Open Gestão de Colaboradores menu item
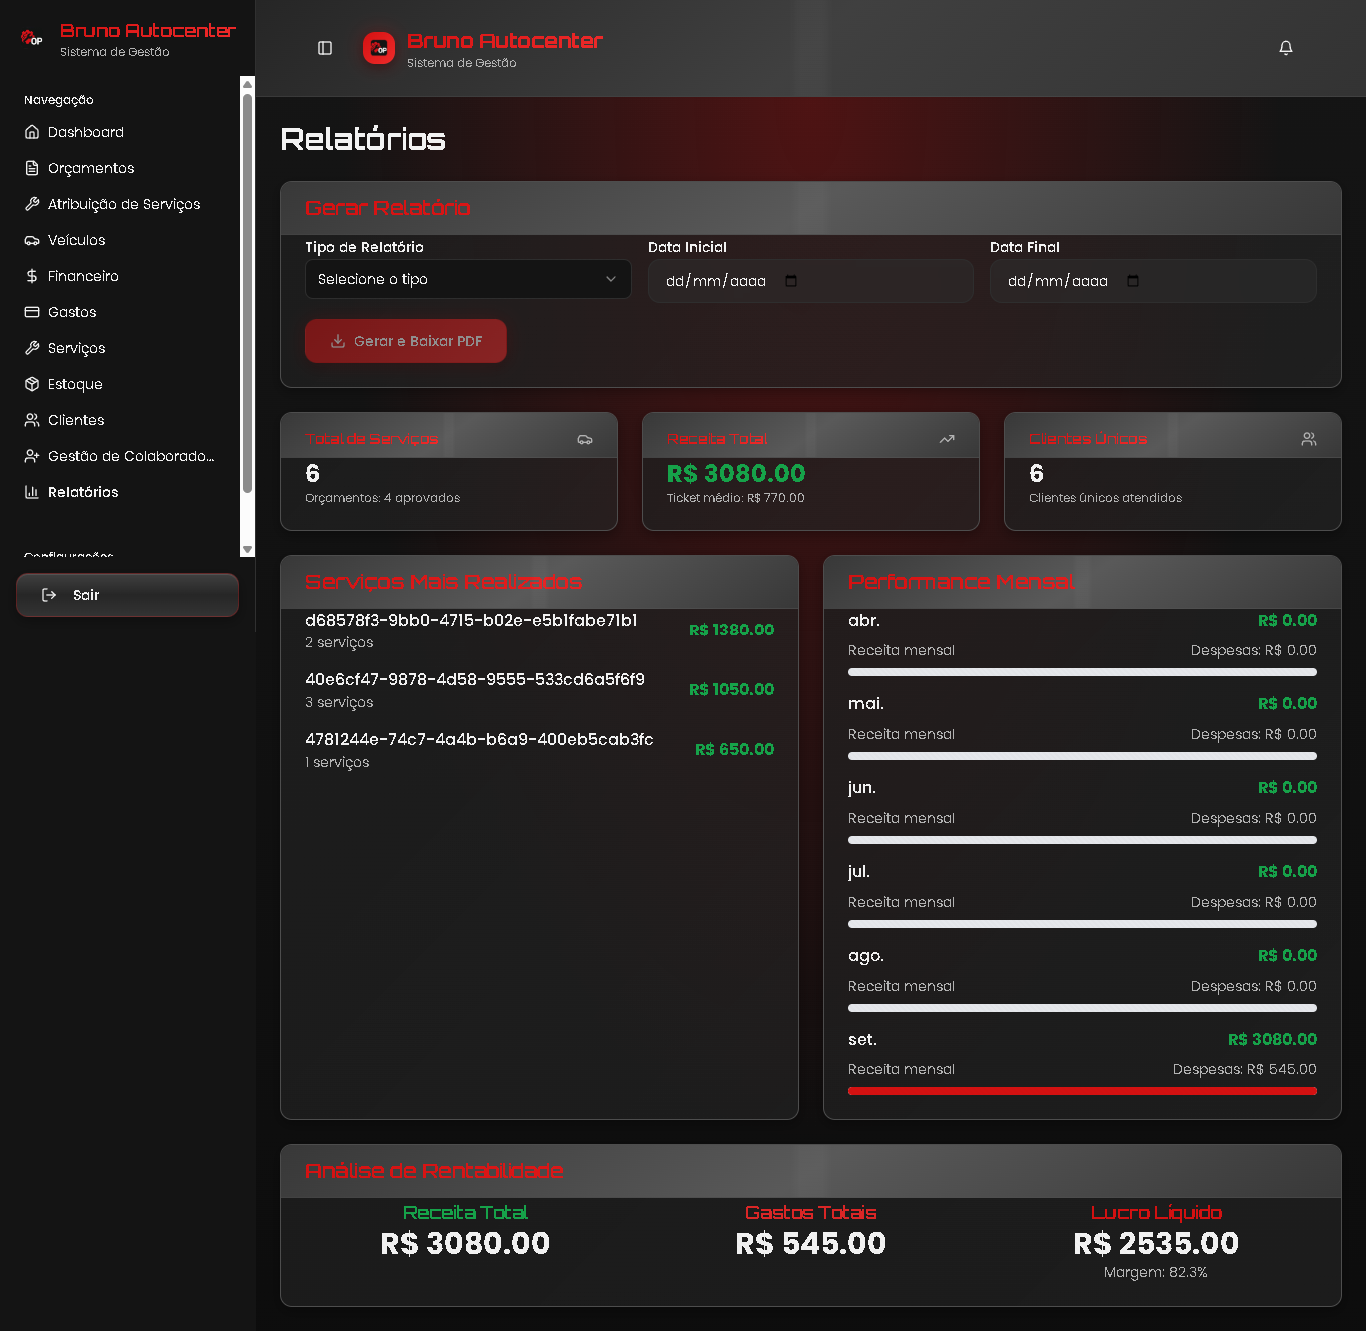This screenshot has height=1333, width=1366. coord(130,456)
